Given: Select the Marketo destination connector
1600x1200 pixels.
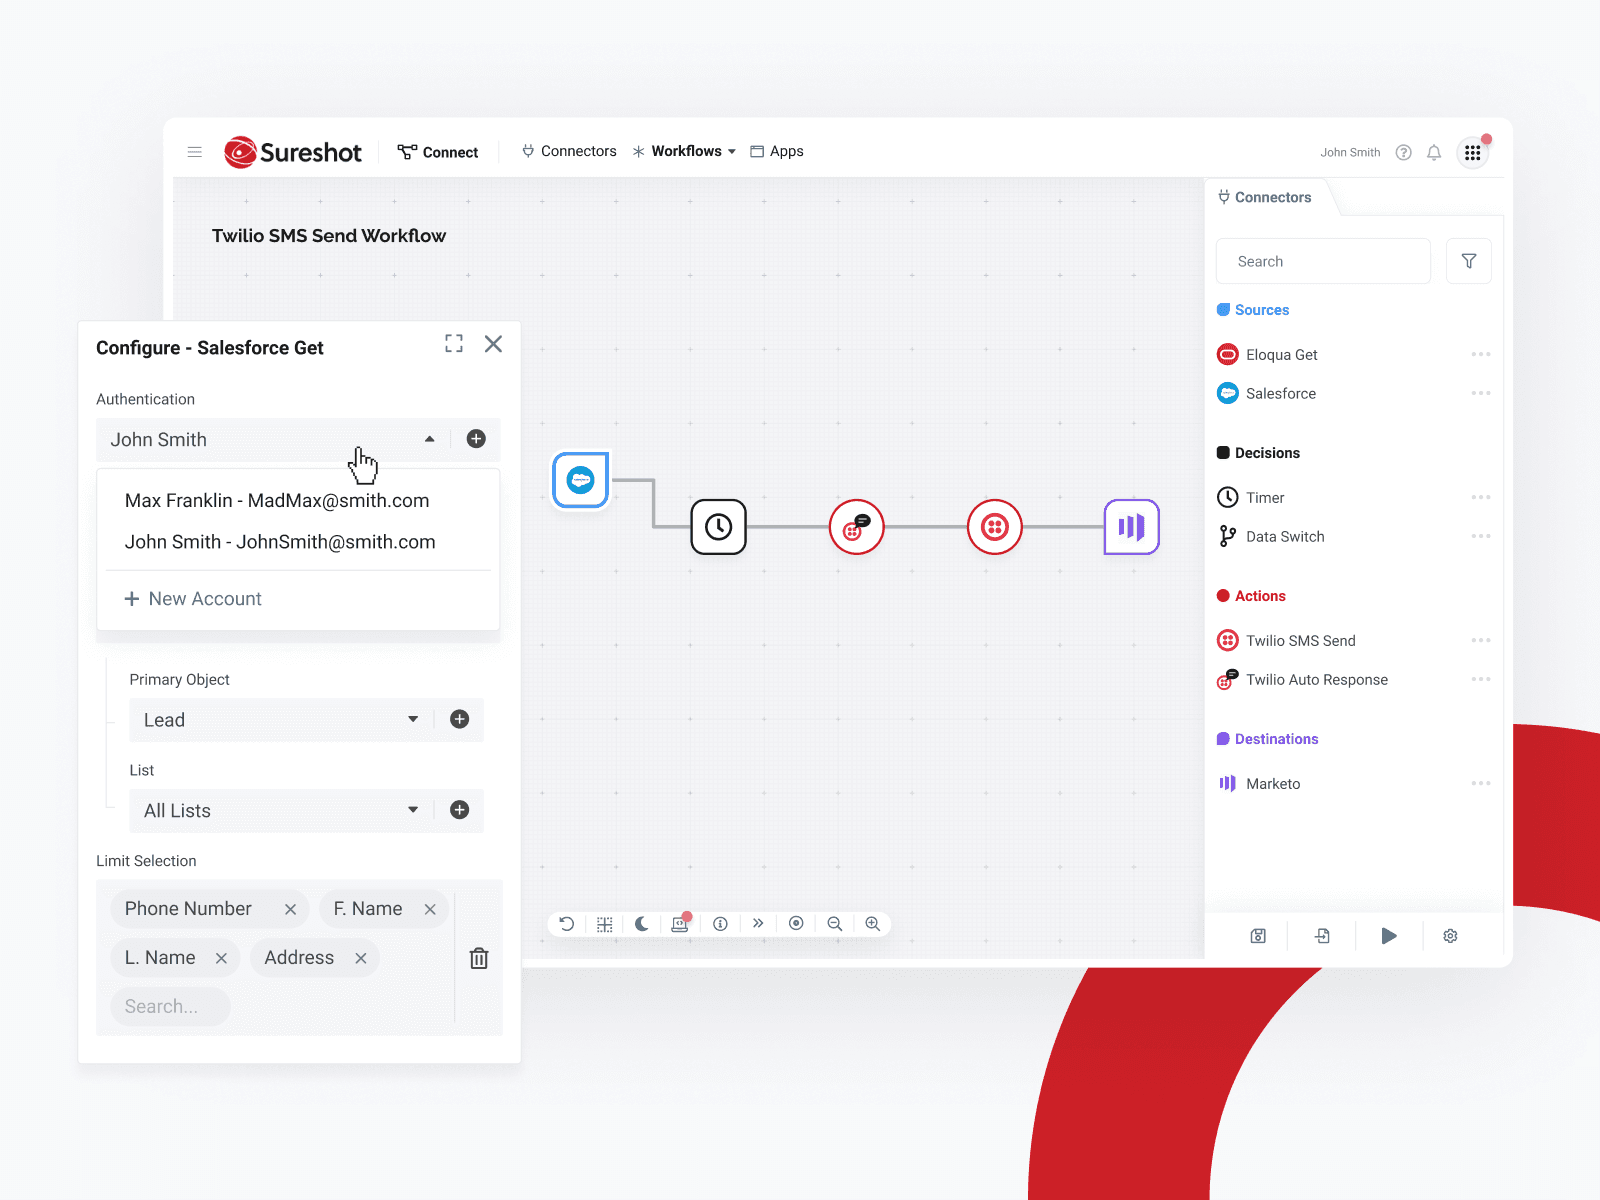Looking at the screenshot, I should tap(1271, 783).
